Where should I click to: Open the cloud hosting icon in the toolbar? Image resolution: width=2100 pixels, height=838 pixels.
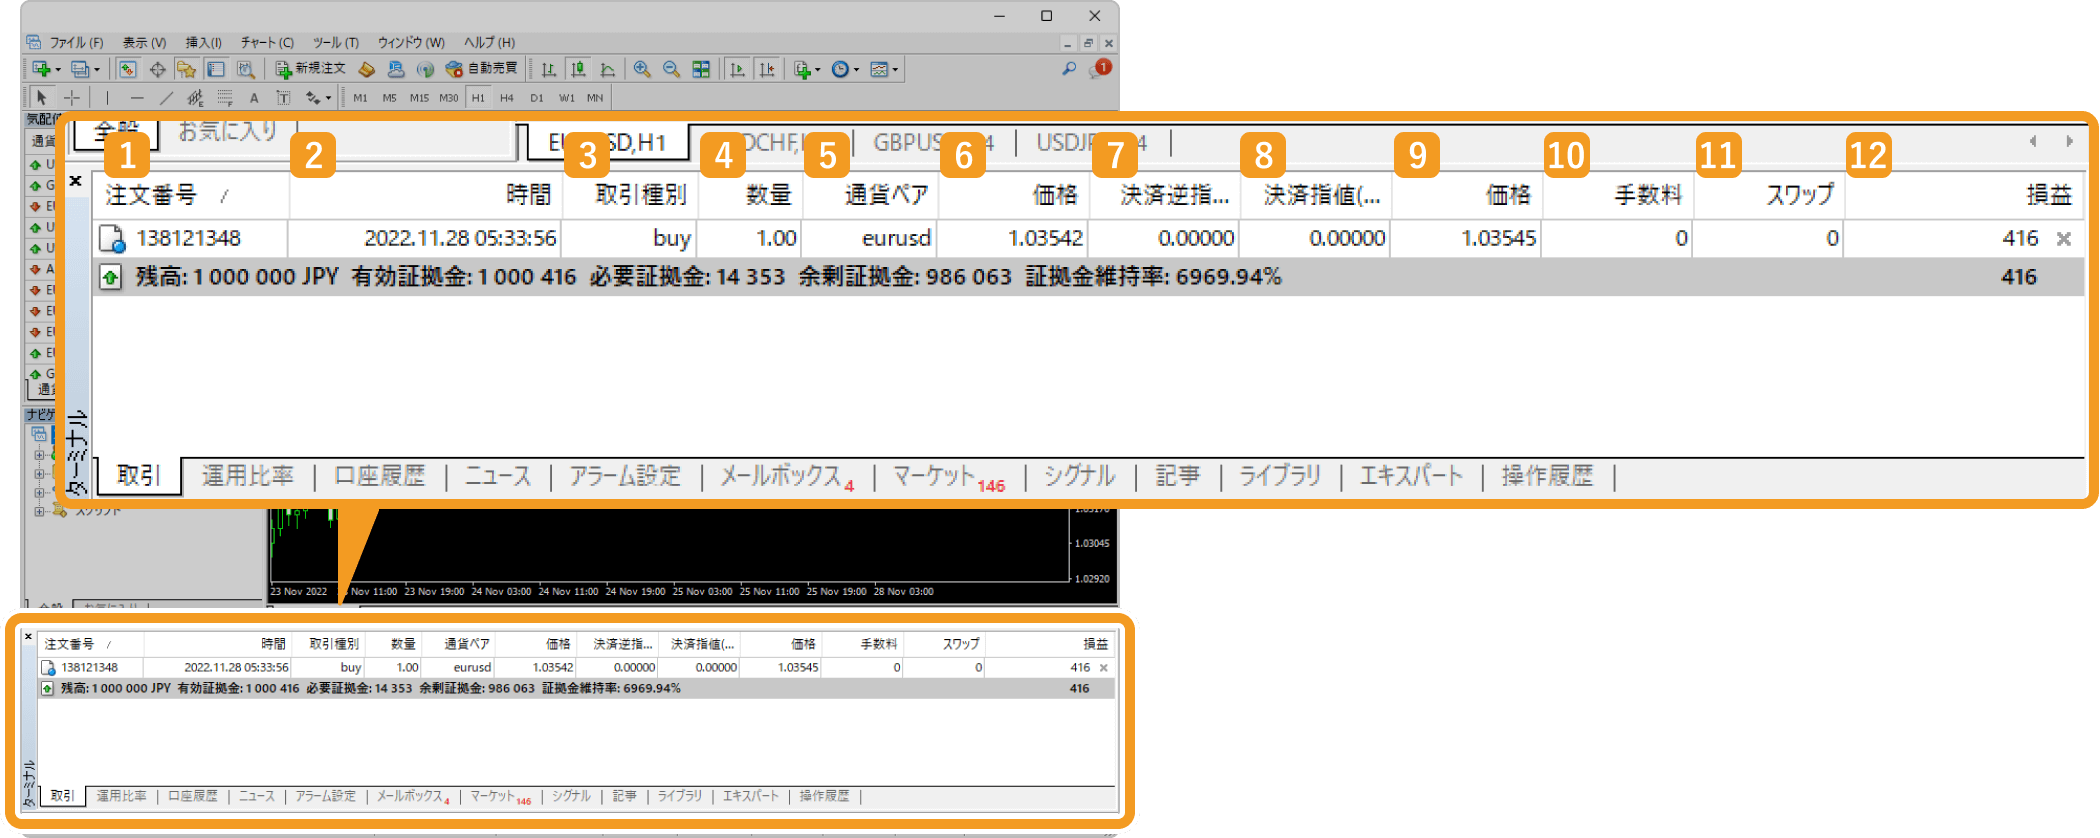pos(396,69)
